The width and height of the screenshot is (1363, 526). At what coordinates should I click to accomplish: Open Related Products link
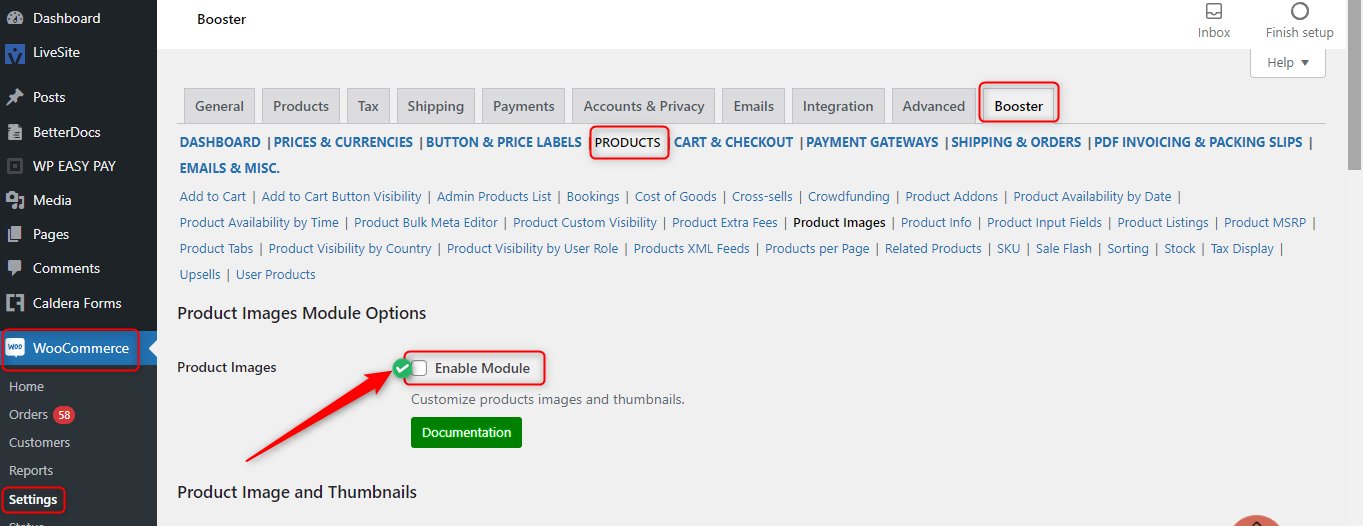point(933,248)
